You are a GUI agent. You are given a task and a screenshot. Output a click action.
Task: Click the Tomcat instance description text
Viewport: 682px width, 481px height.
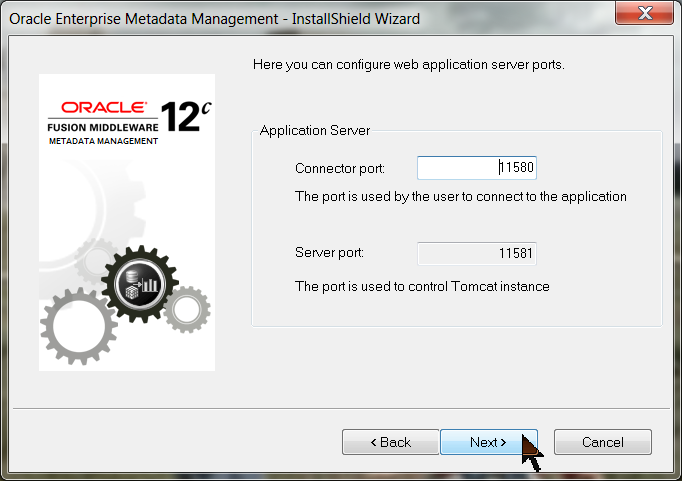click(x=422, y=287)
